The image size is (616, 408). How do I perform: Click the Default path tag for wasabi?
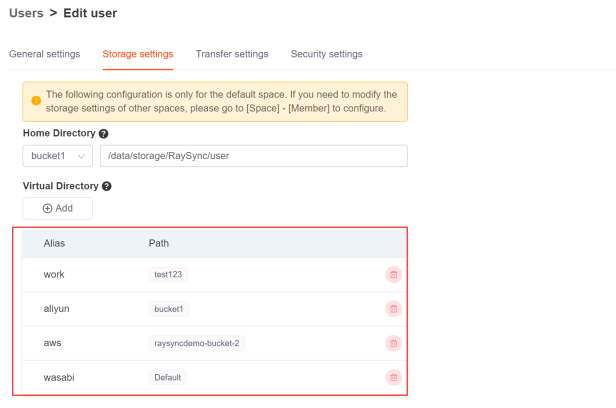tap(168, 377)
